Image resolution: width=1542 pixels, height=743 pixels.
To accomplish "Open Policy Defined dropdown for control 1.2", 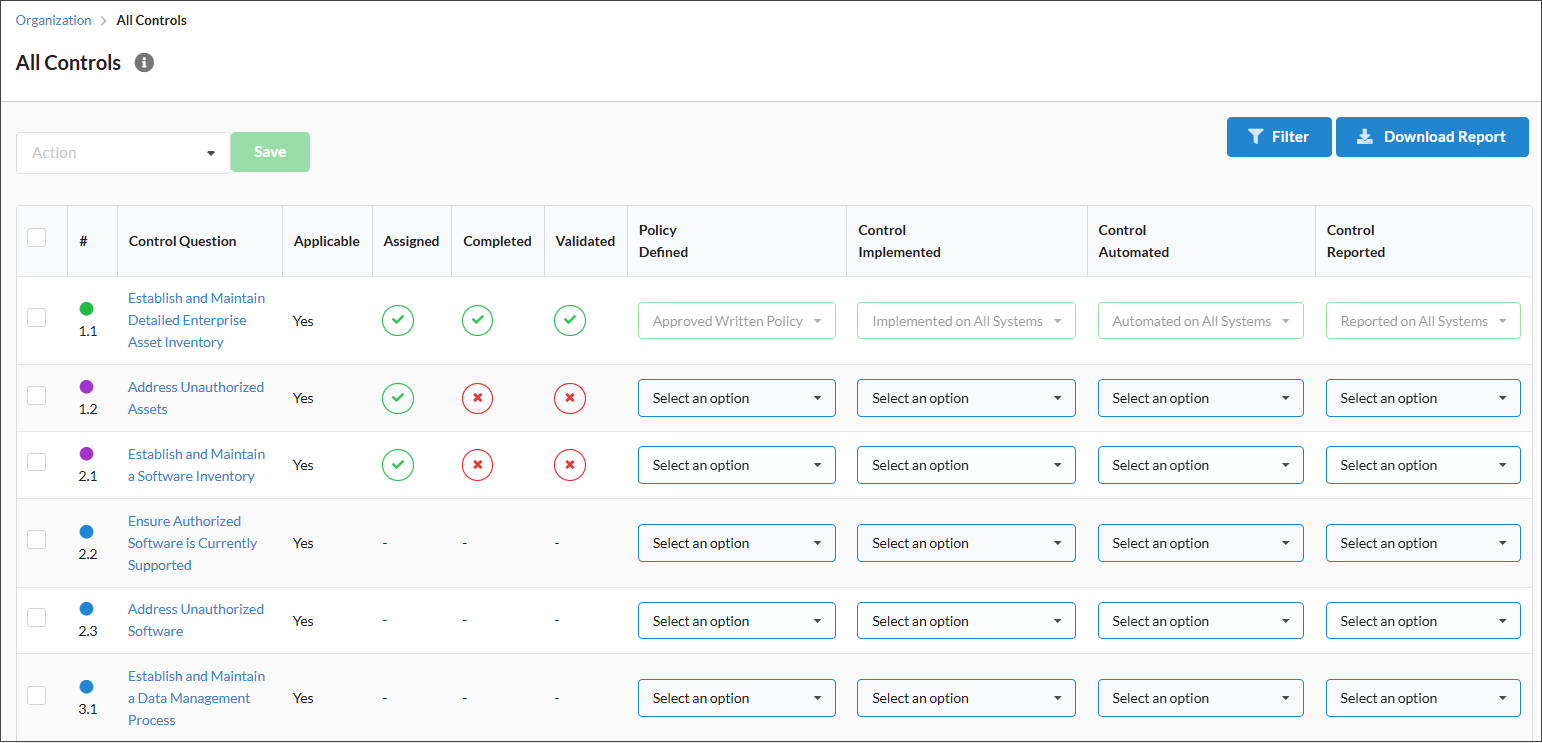I will [737, 398].
